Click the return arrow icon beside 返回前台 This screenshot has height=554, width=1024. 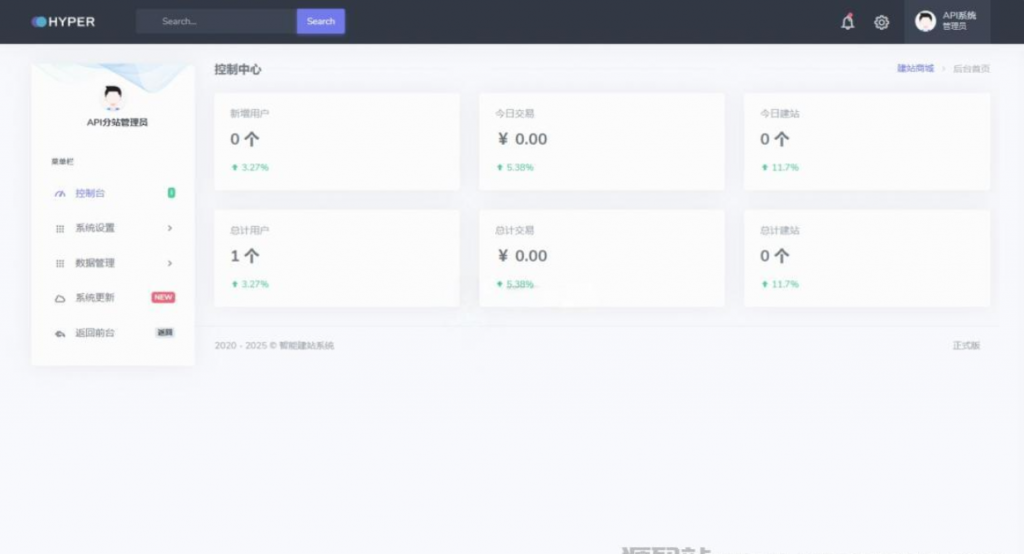pyautogui.click(x=60, y=333)
